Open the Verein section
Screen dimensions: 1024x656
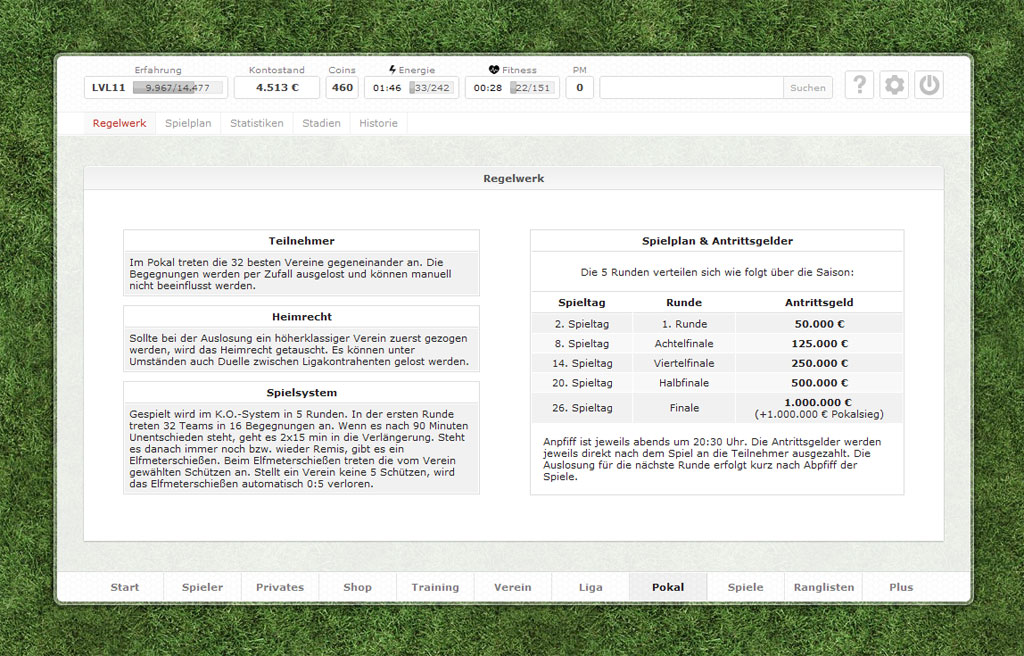click(513, 587)
